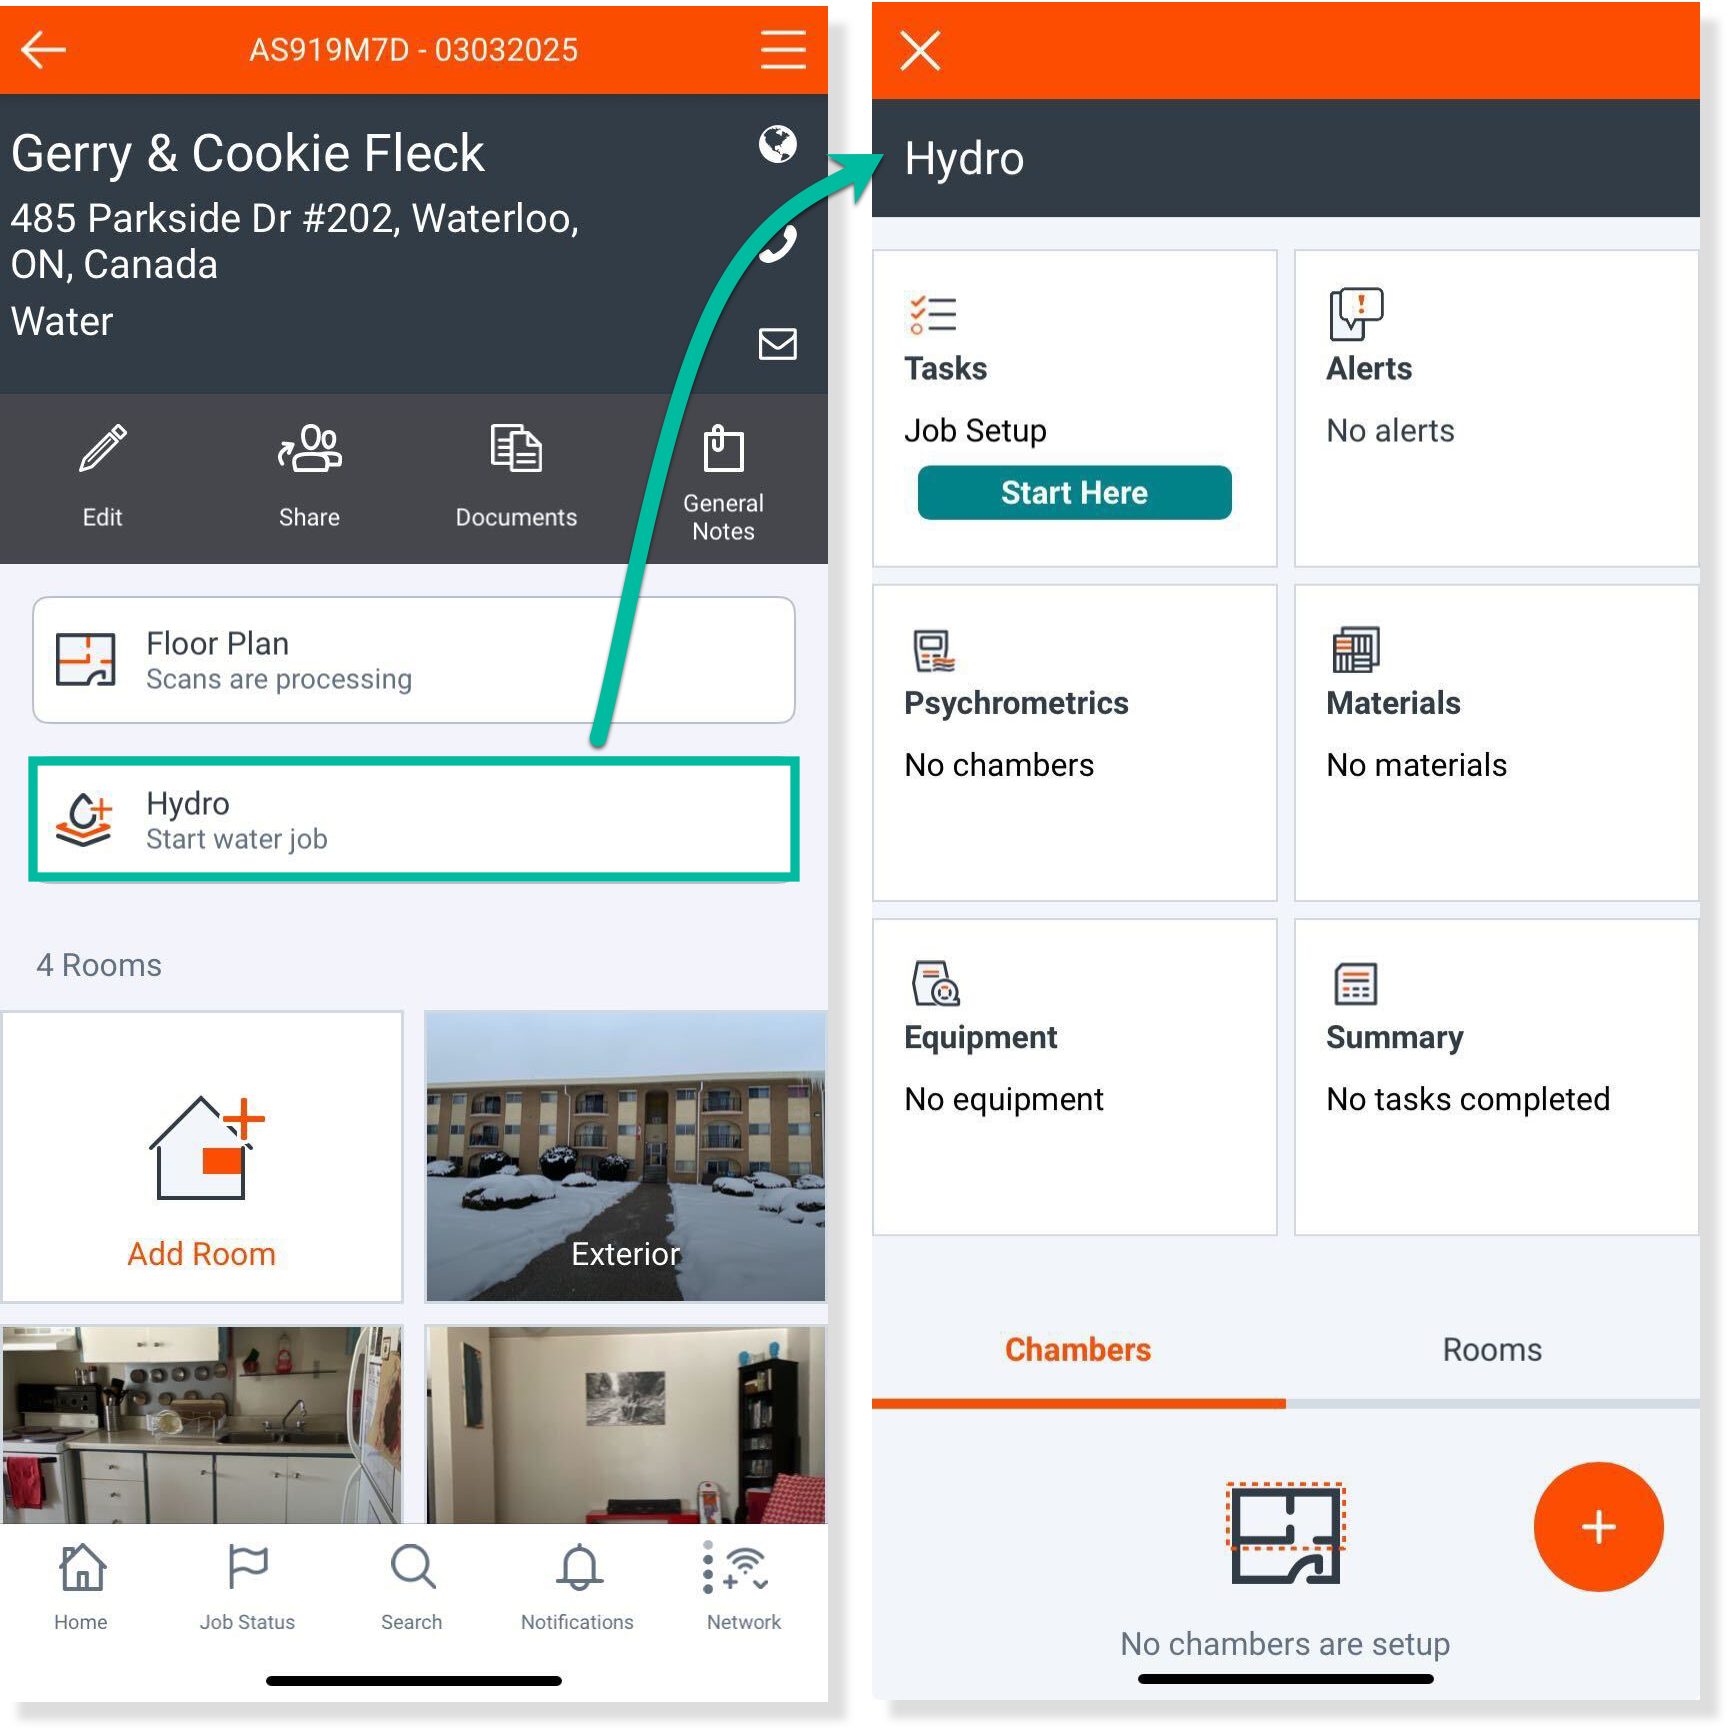Close the Hydro panel with X
The height and width of the screenshot is (1728, 1734).
pos(920,50)
